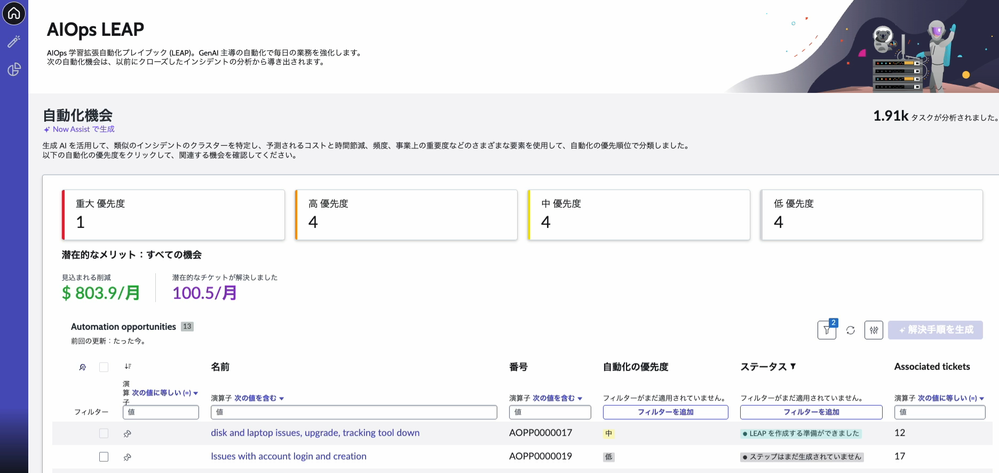Click the 解決手順を生成 button
999x473 pixels.
[935, 330]
